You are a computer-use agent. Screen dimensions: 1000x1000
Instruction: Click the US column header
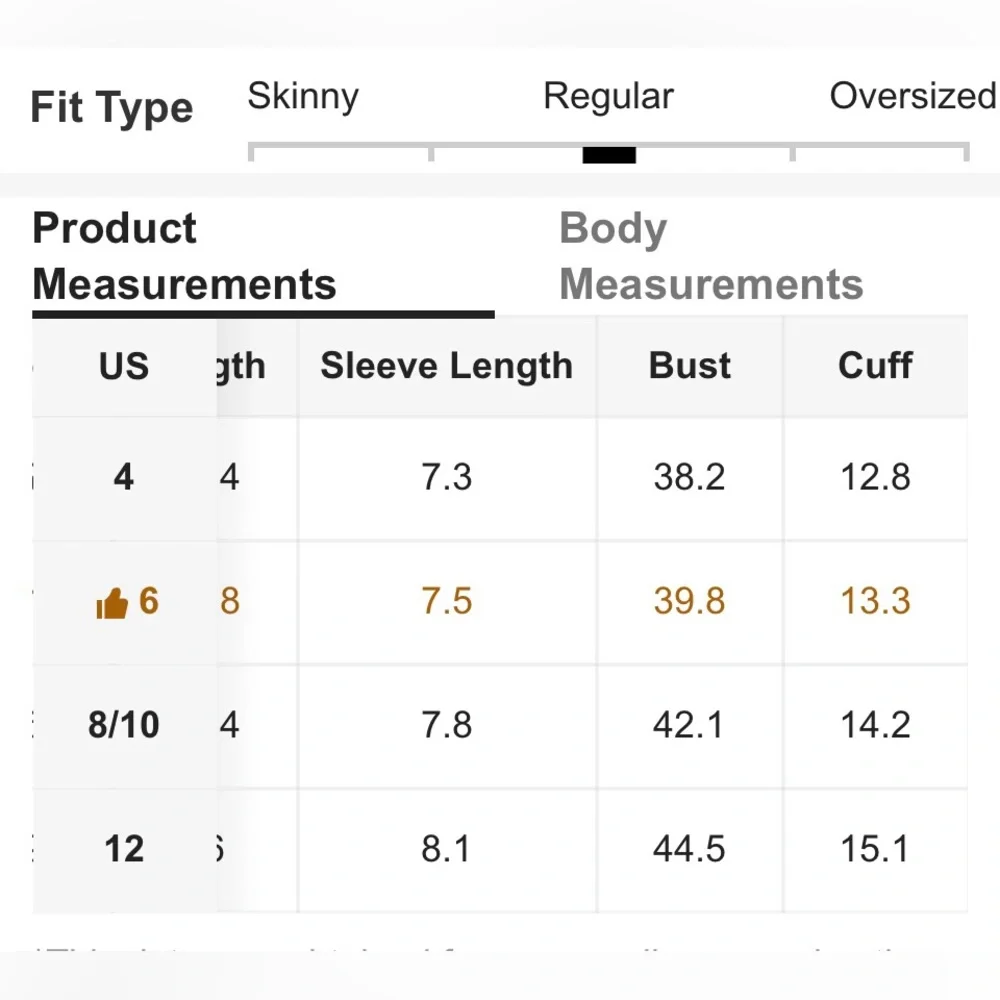[x=124, y=366]
